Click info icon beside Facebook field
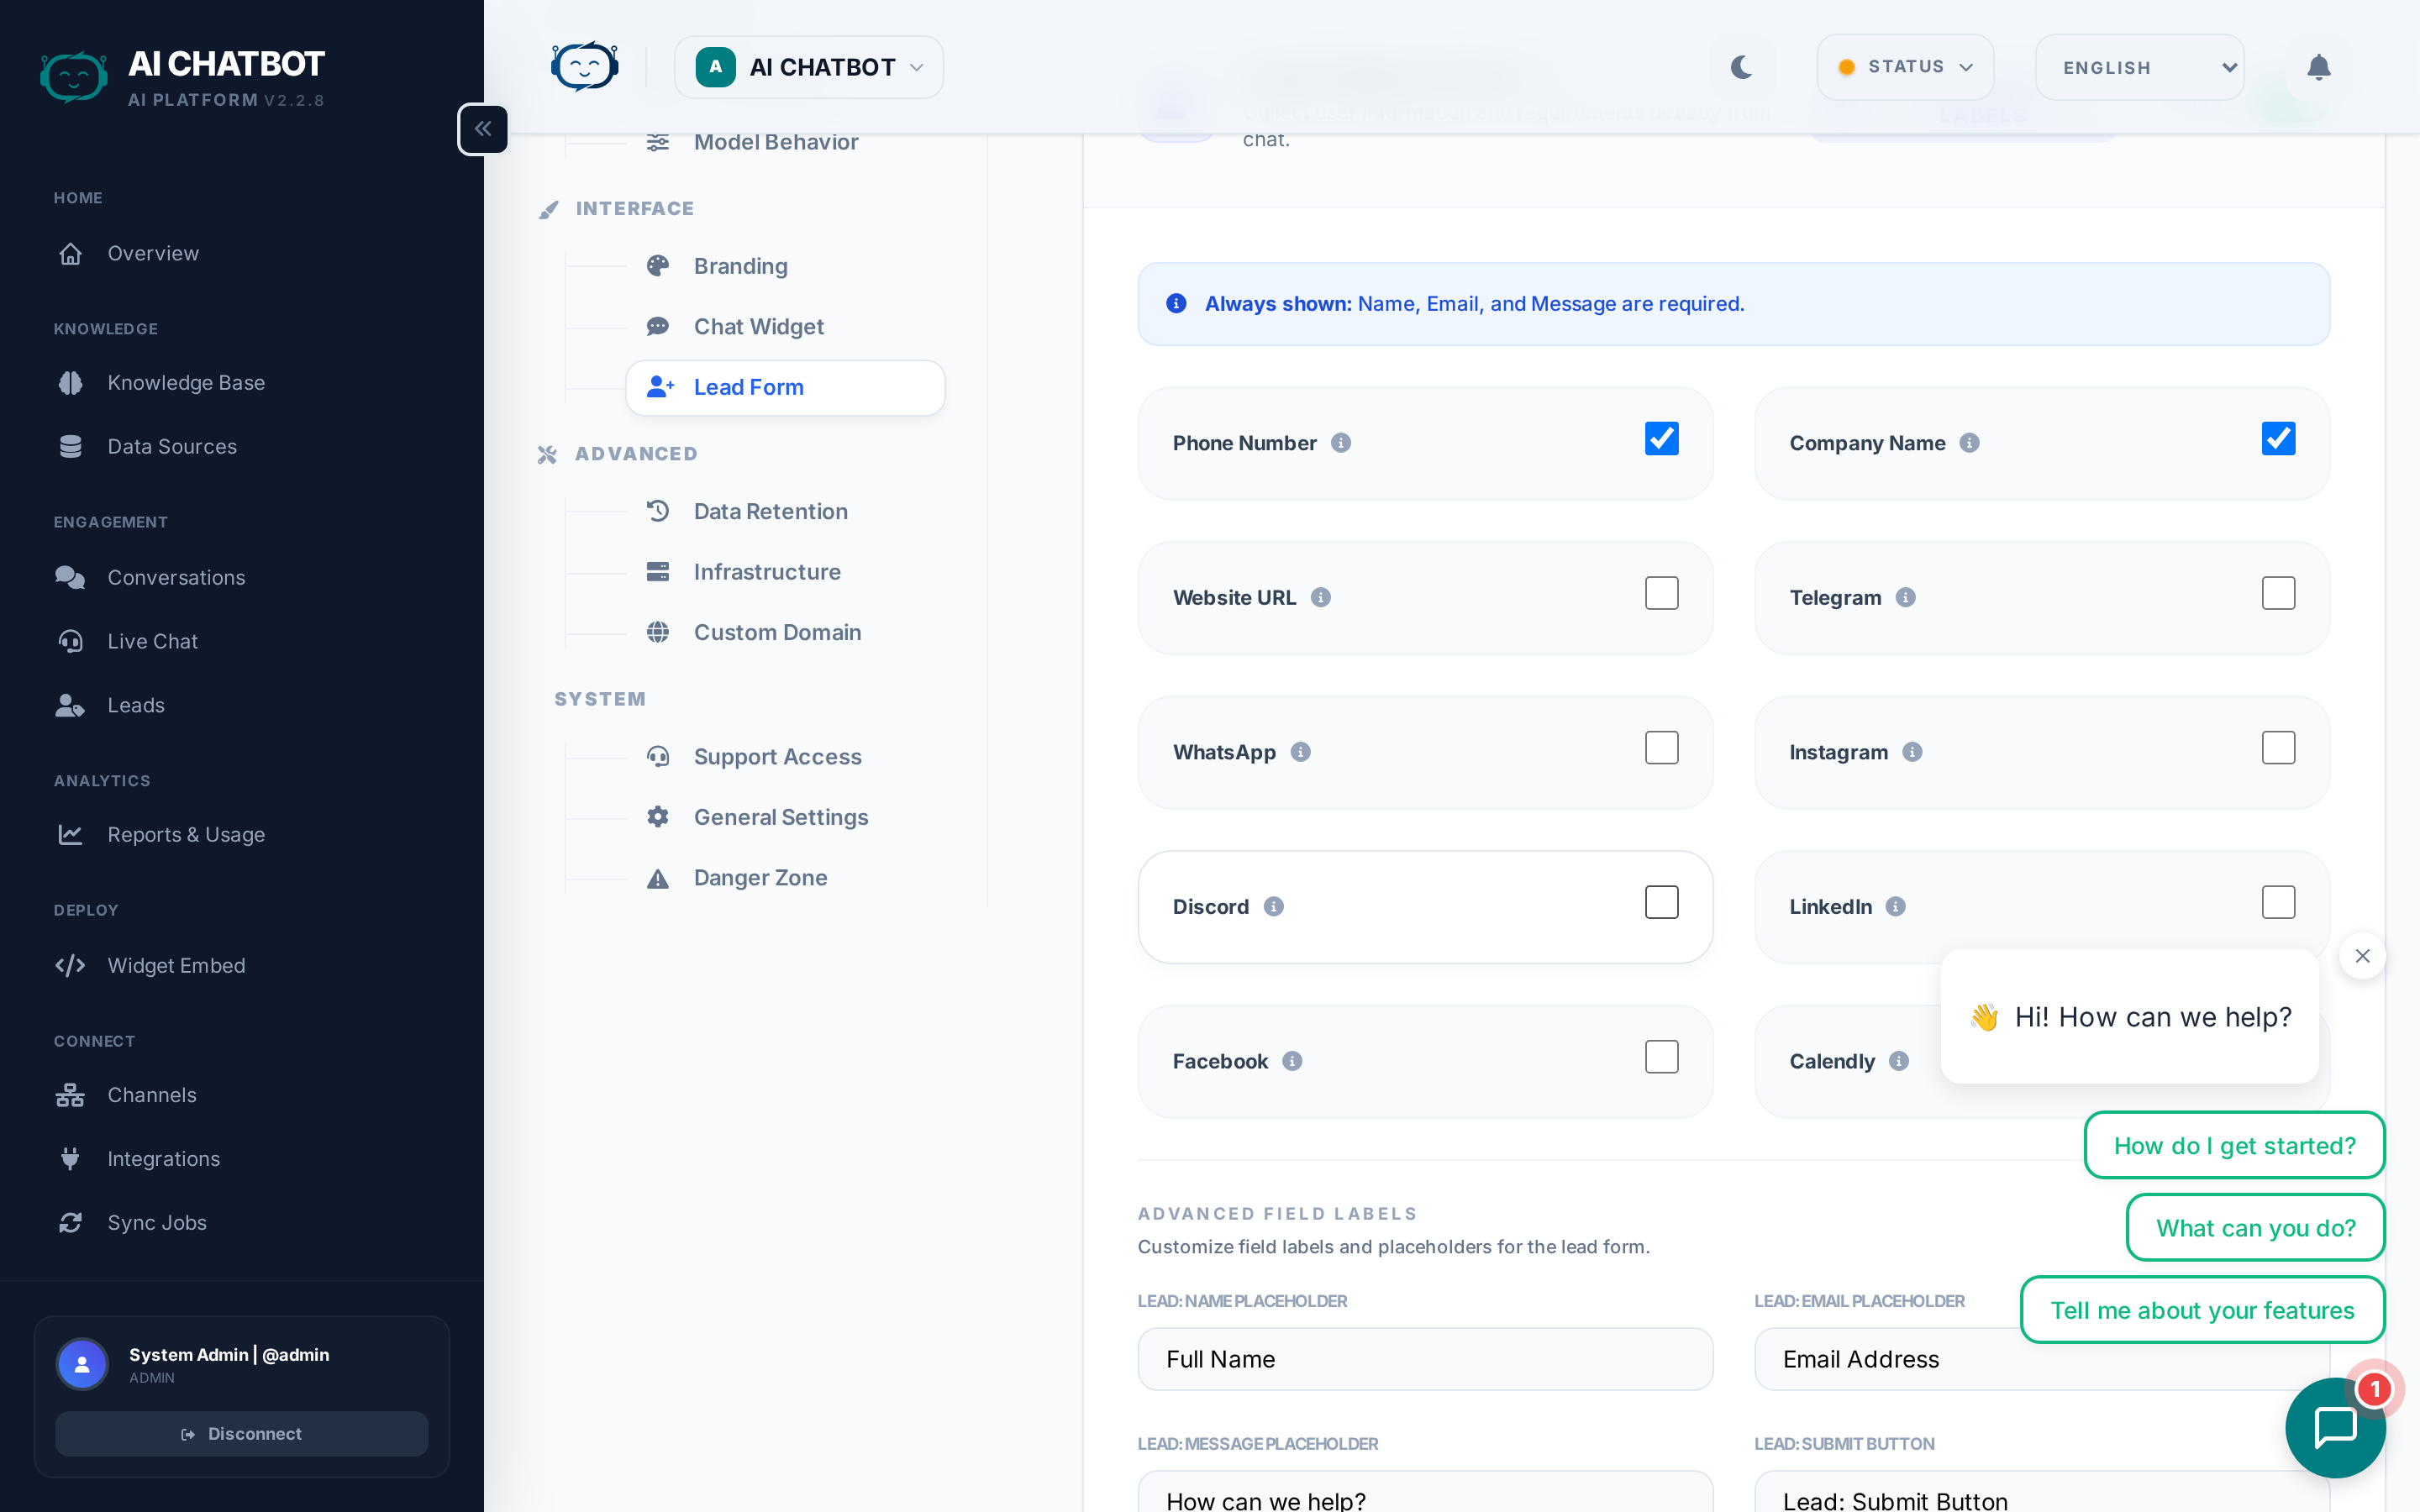 [1292, 1061]
